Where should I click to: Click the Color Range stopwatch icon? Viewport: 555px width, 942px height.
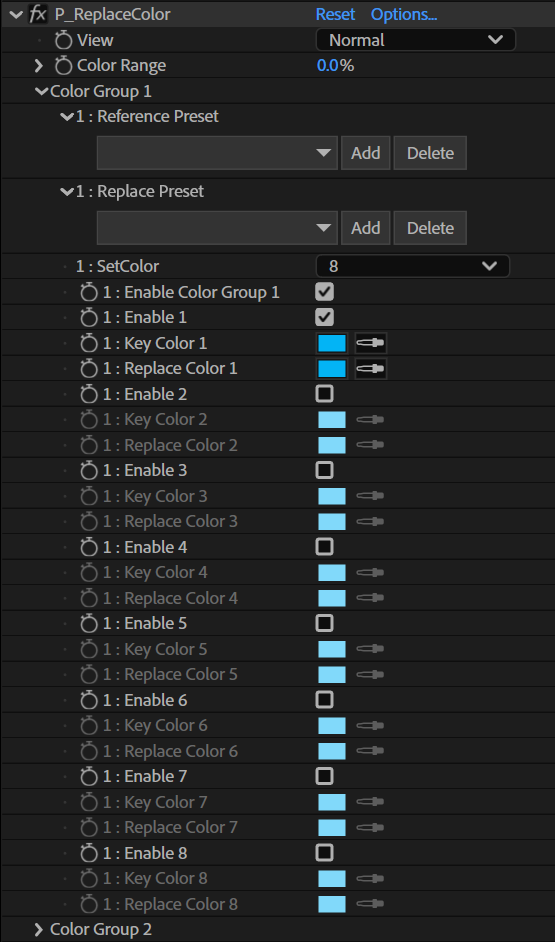63,66
